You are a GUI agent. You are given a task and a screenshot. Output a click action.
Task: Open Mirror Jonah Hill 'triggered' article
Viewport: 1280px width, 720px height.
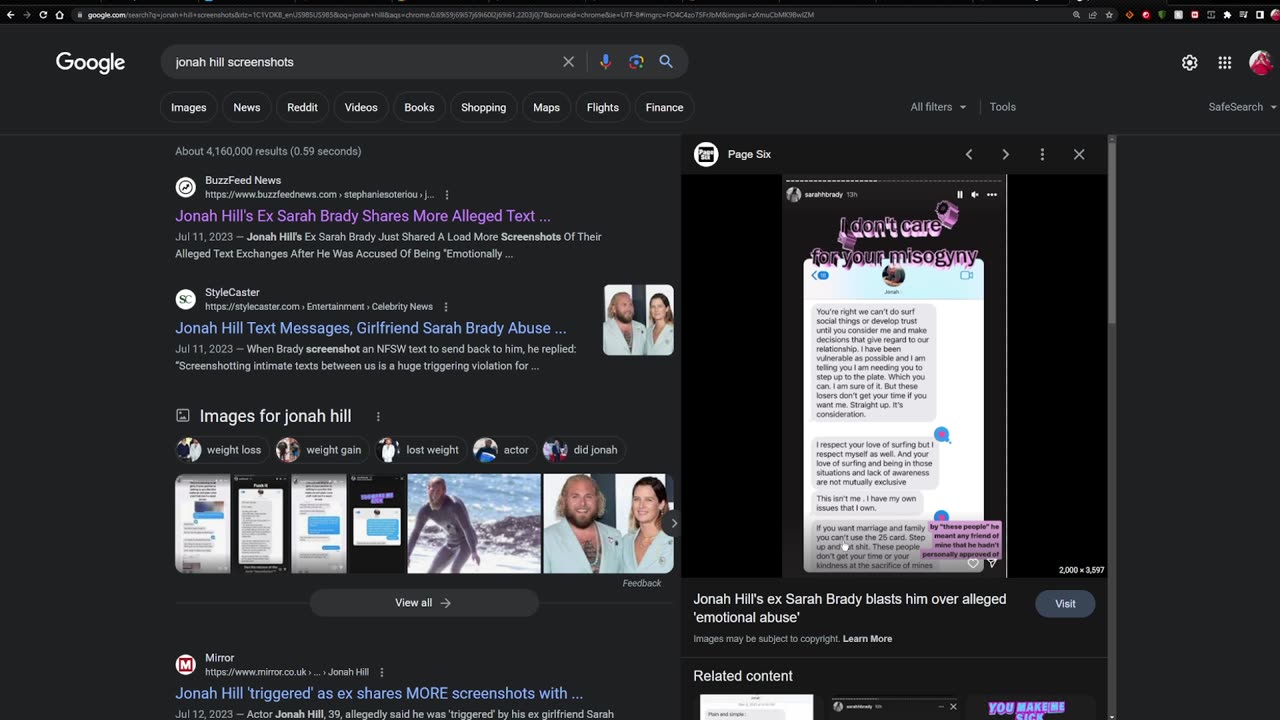(x=379, y=693)
